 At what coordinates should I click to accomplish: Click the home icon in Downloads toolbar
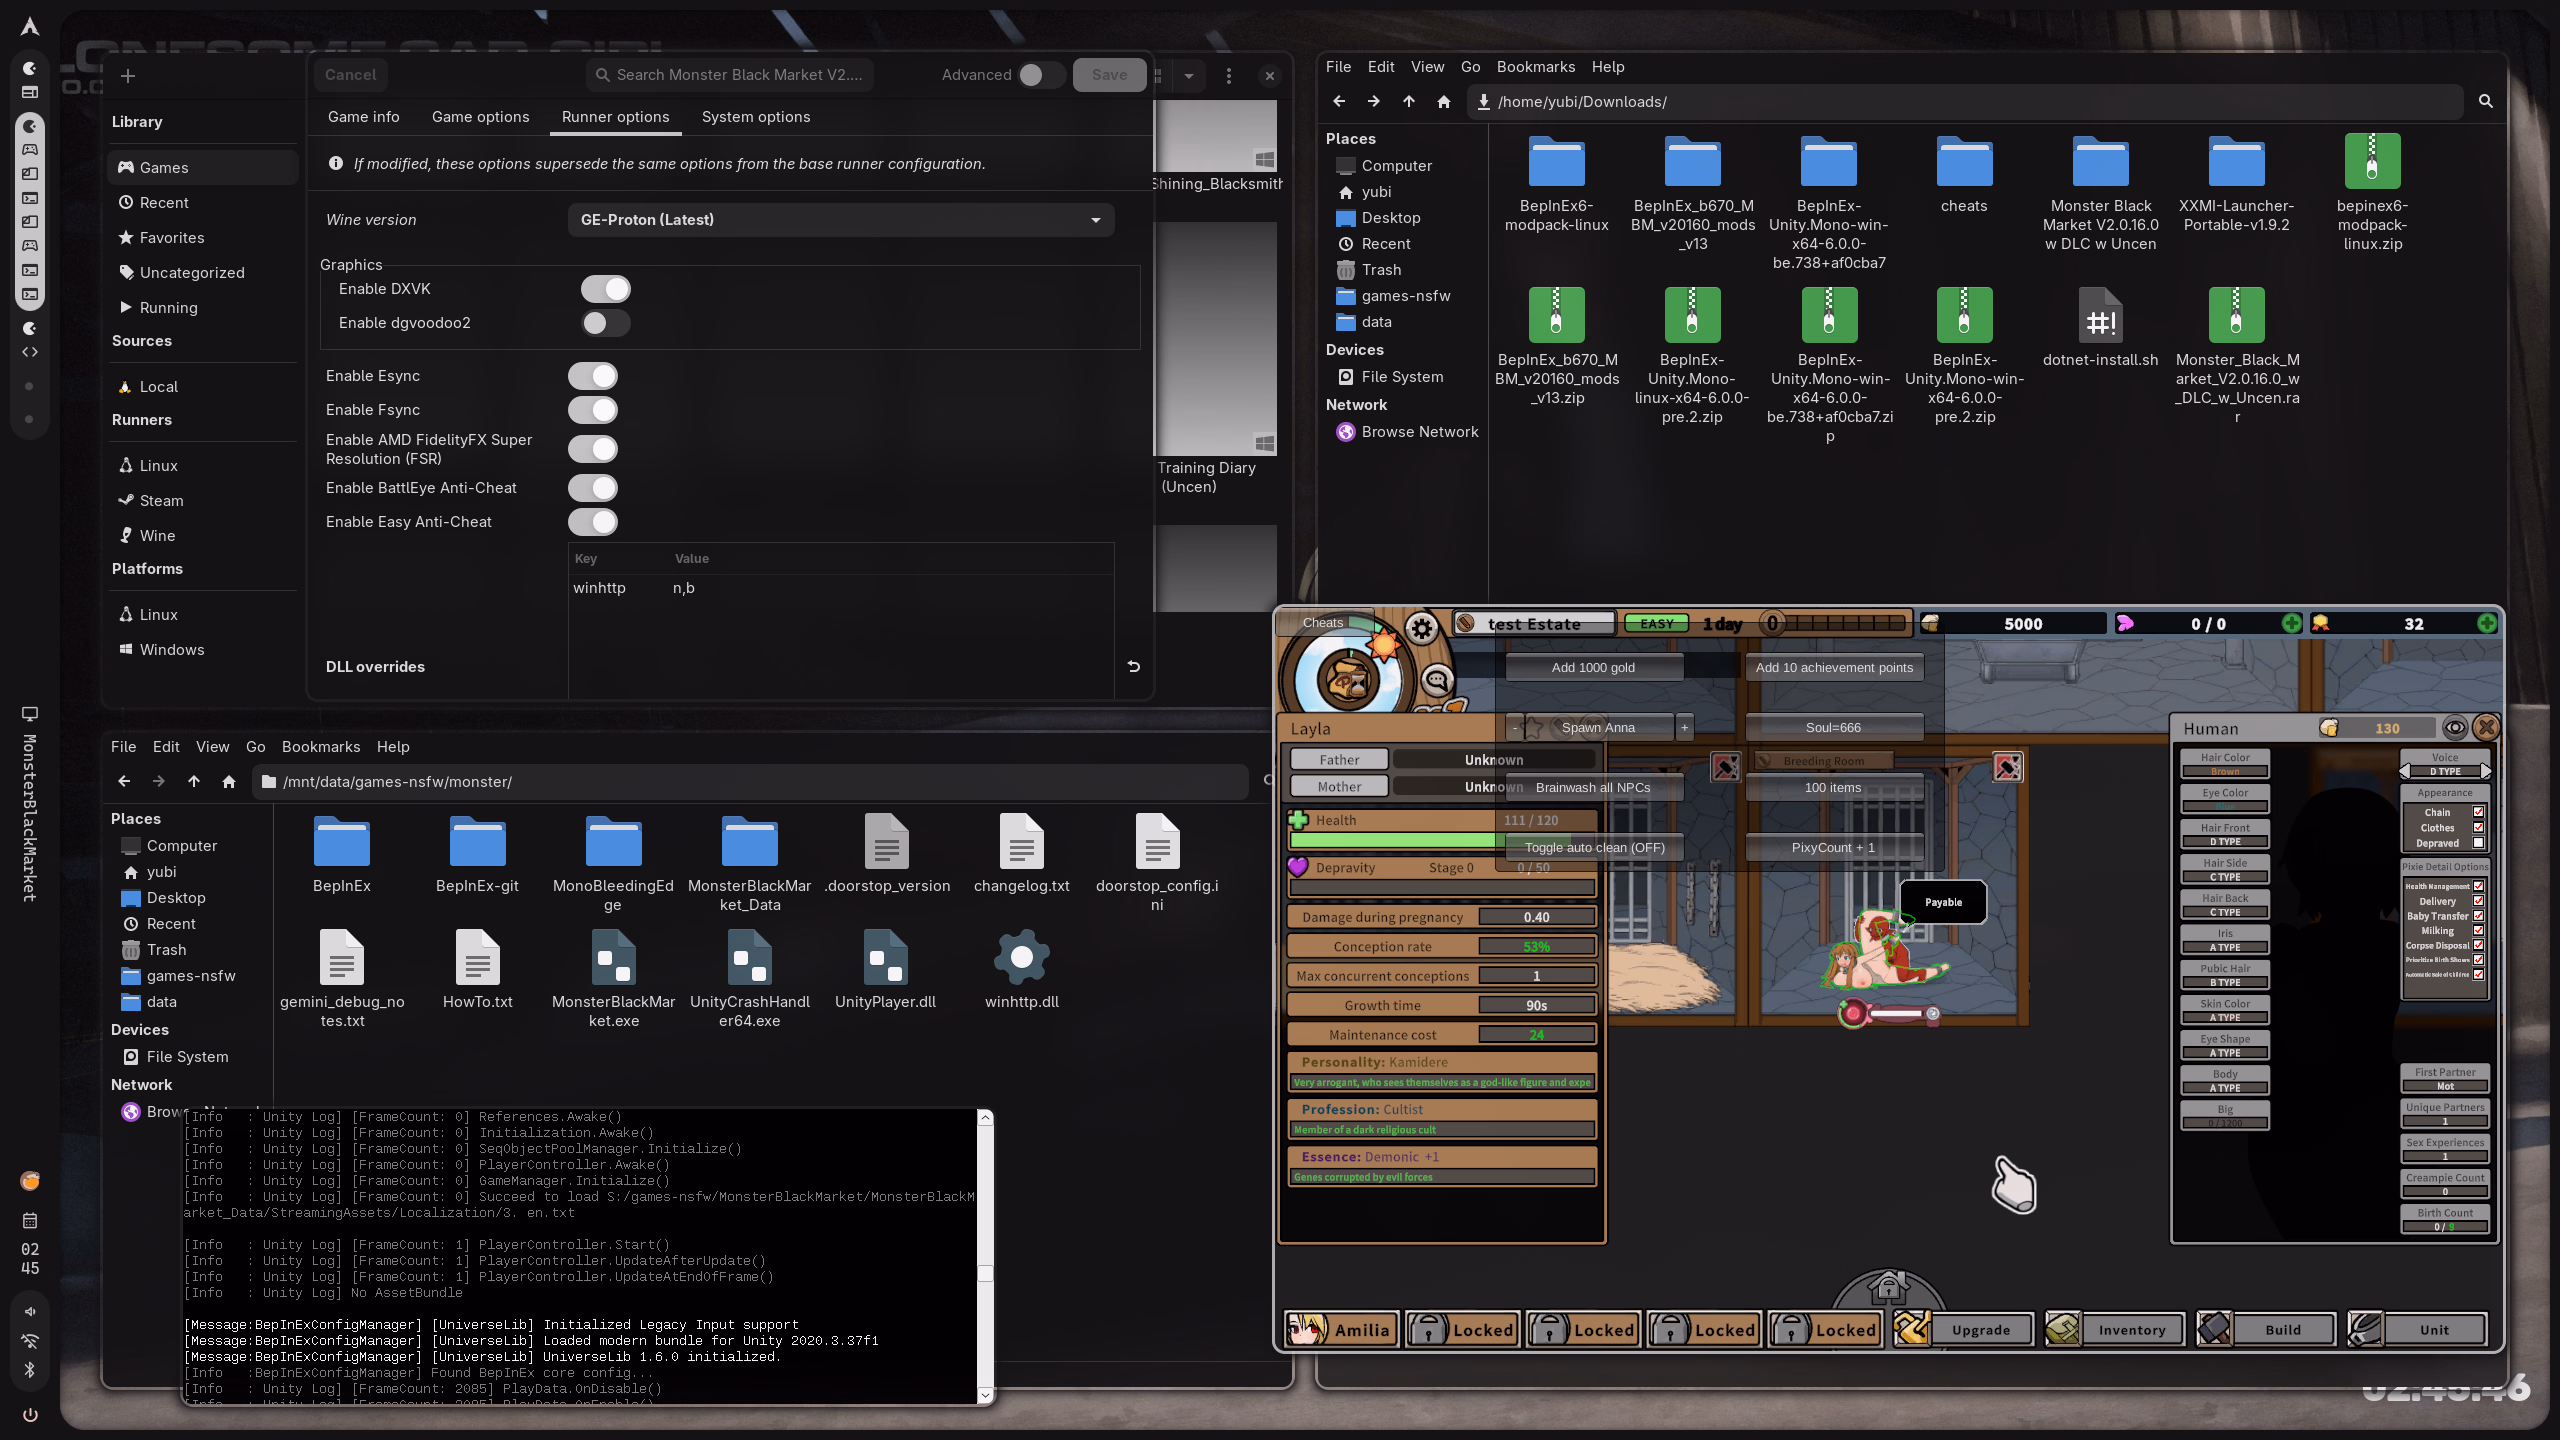point(1443,101)
